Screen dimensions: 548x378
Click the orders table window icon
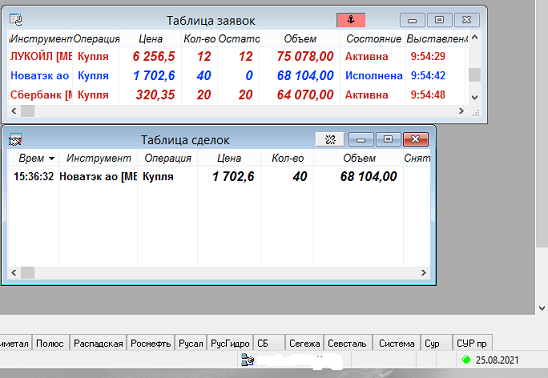[16, 20]
